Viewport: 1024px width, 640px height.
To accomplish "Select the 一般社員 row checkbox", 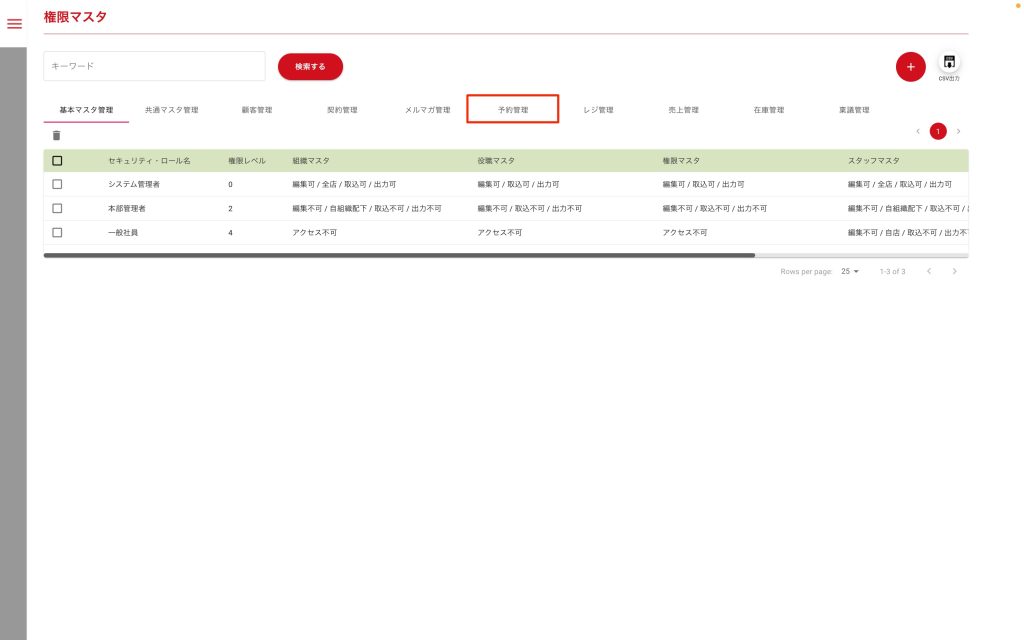I will pos(57,232).
